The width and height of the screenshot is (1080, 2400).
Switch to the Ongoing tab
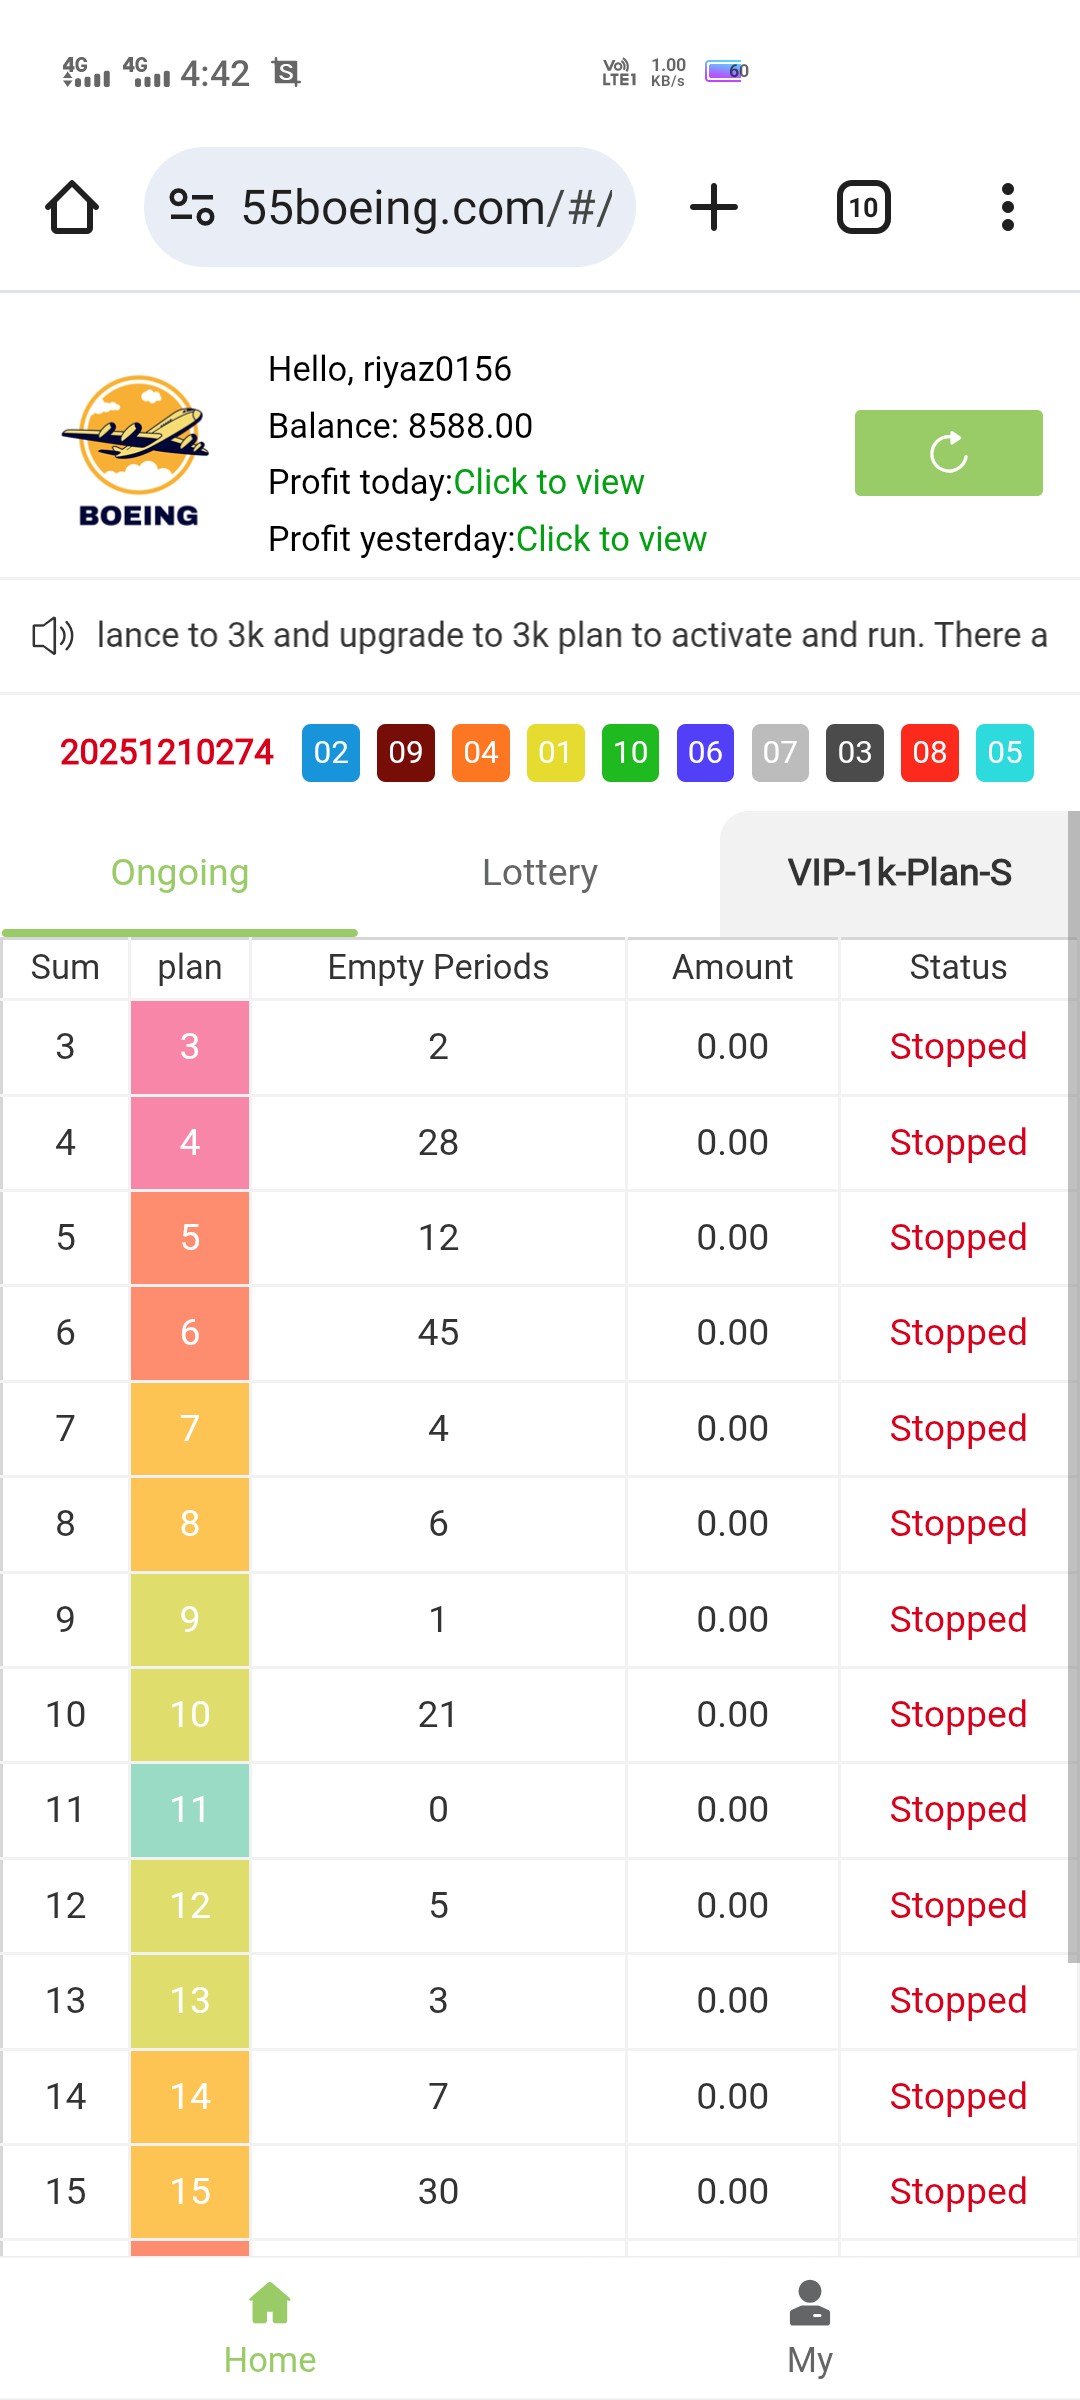click(x=180, y=873)
